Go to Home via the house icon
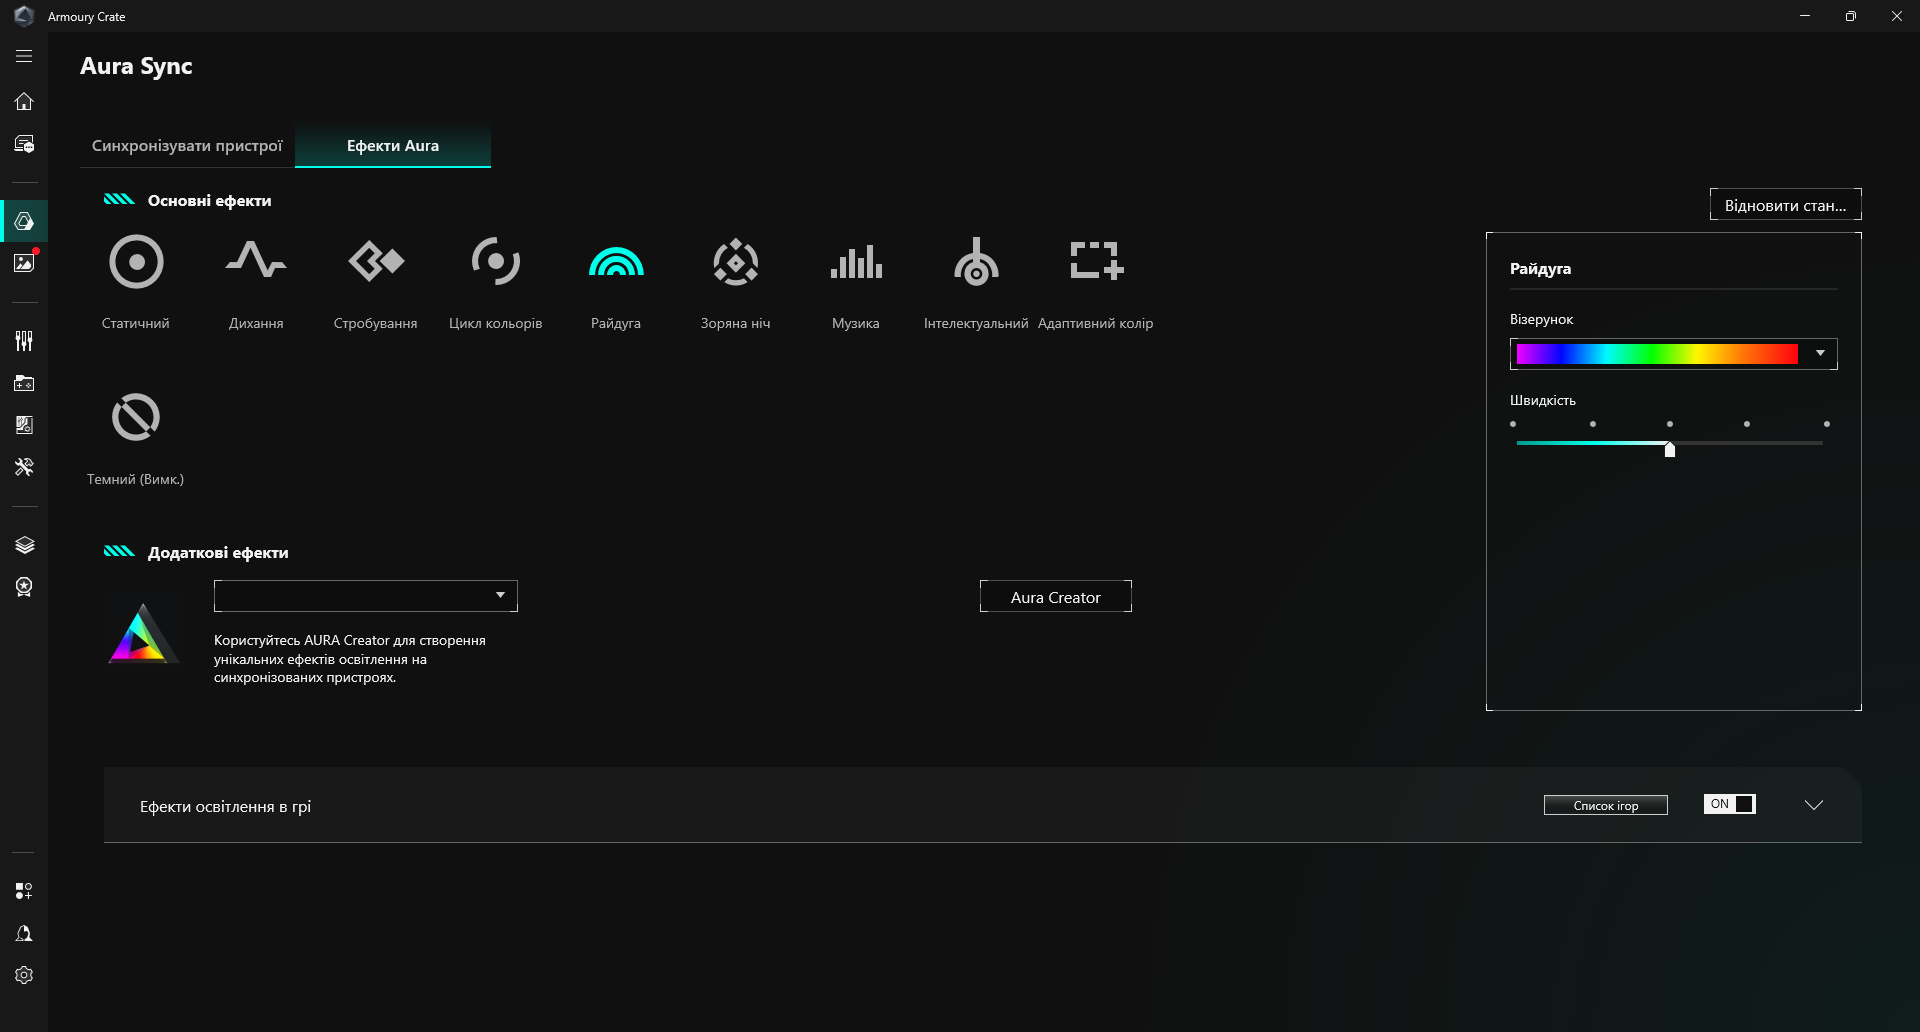This screenshot has width=1920, height=1032. [24, 101]
